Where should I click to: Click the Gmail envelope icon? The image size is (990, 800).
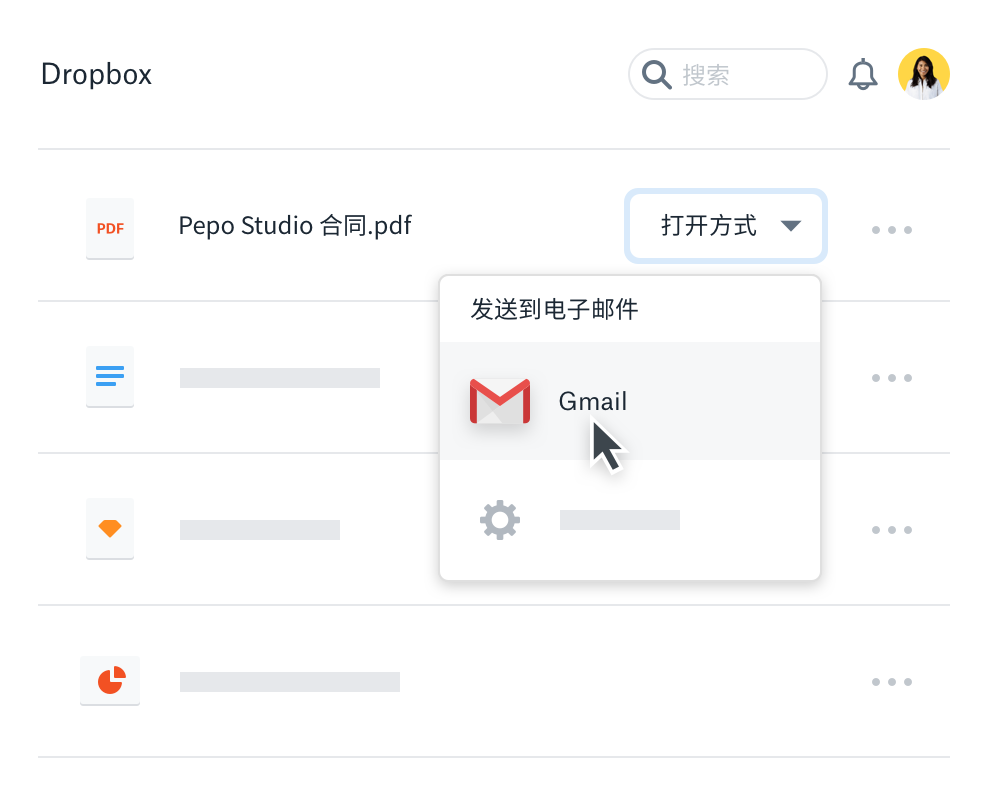[499, 401]
